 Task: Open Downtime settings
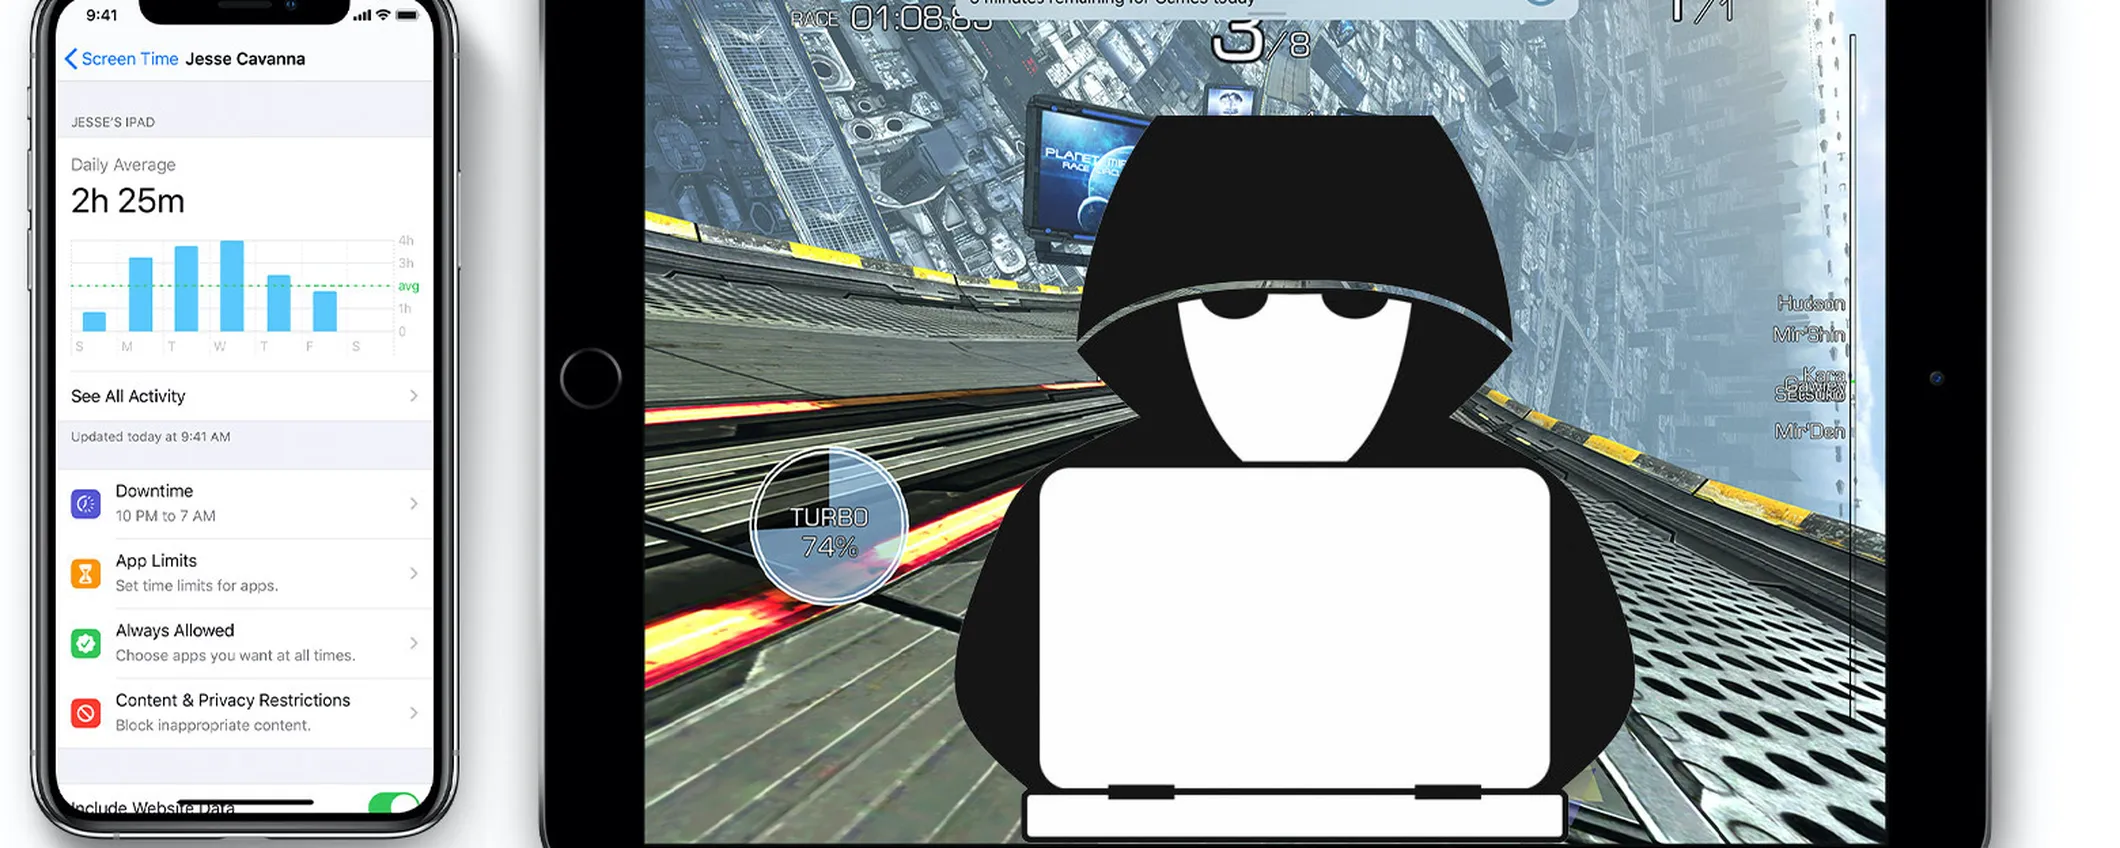click(x=245, y=503)
